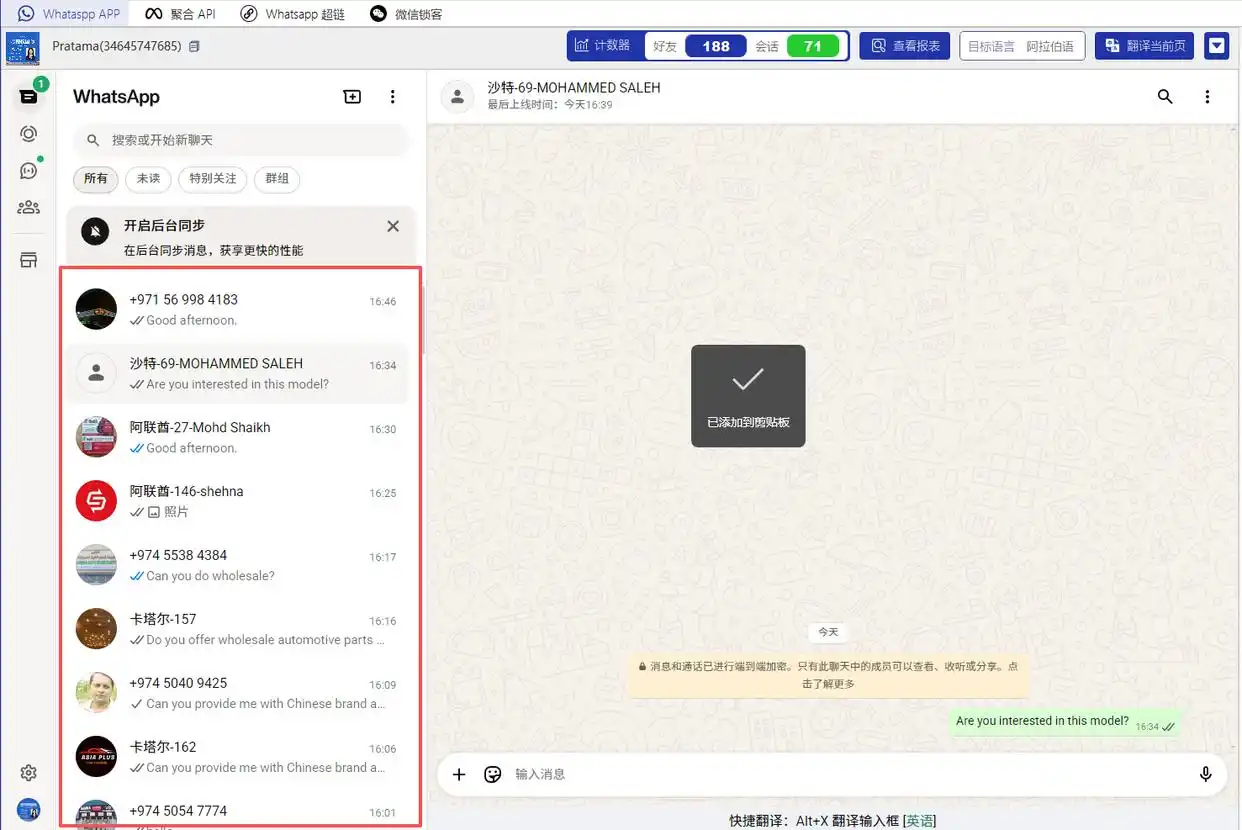The width and height of the screenshot is (1242, 830).
Task: Expand the blue dropdown beside 翻译当前页
Action: pos(1217,45)
